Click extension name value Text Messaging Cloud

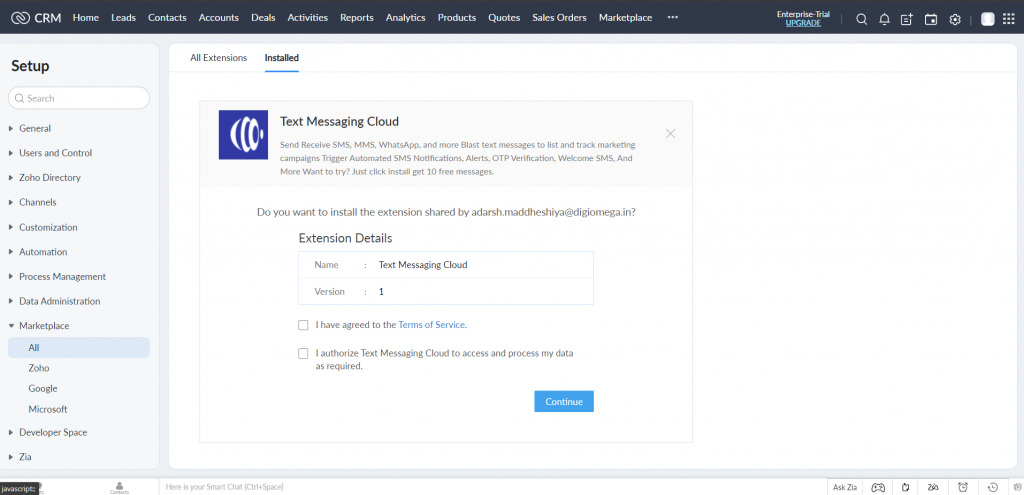[x=423, y=265]
